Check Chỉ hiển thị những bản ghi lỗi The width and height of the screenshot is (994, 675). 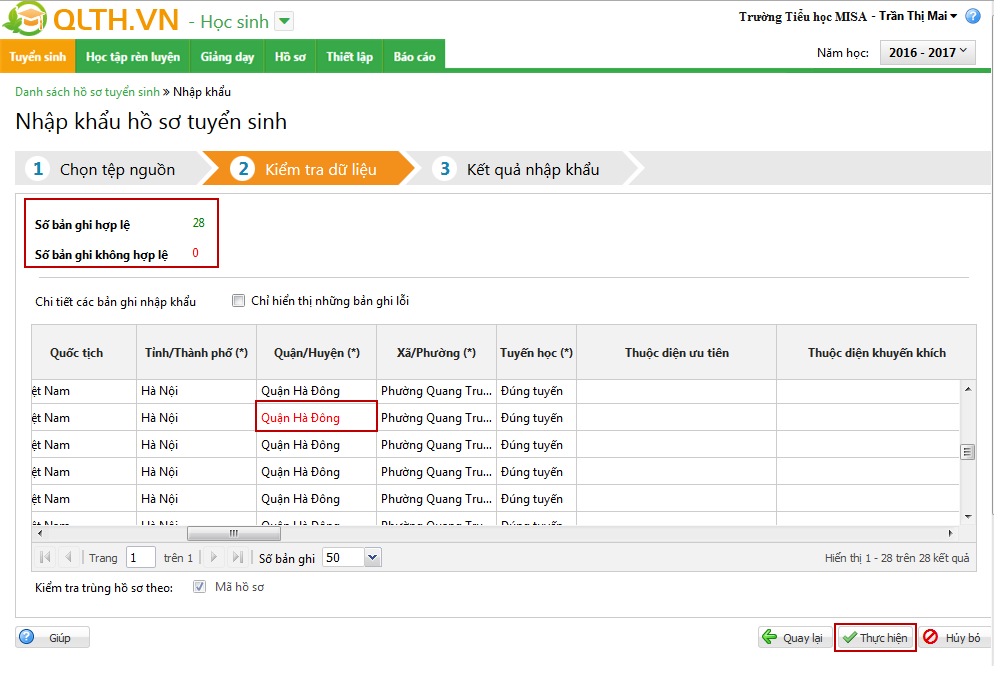click(x=238, y=301)
